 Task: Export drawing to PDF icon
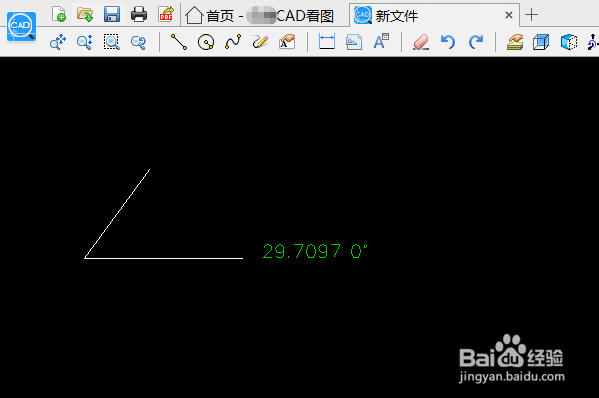pyautogui.click(x=166, y=14)
